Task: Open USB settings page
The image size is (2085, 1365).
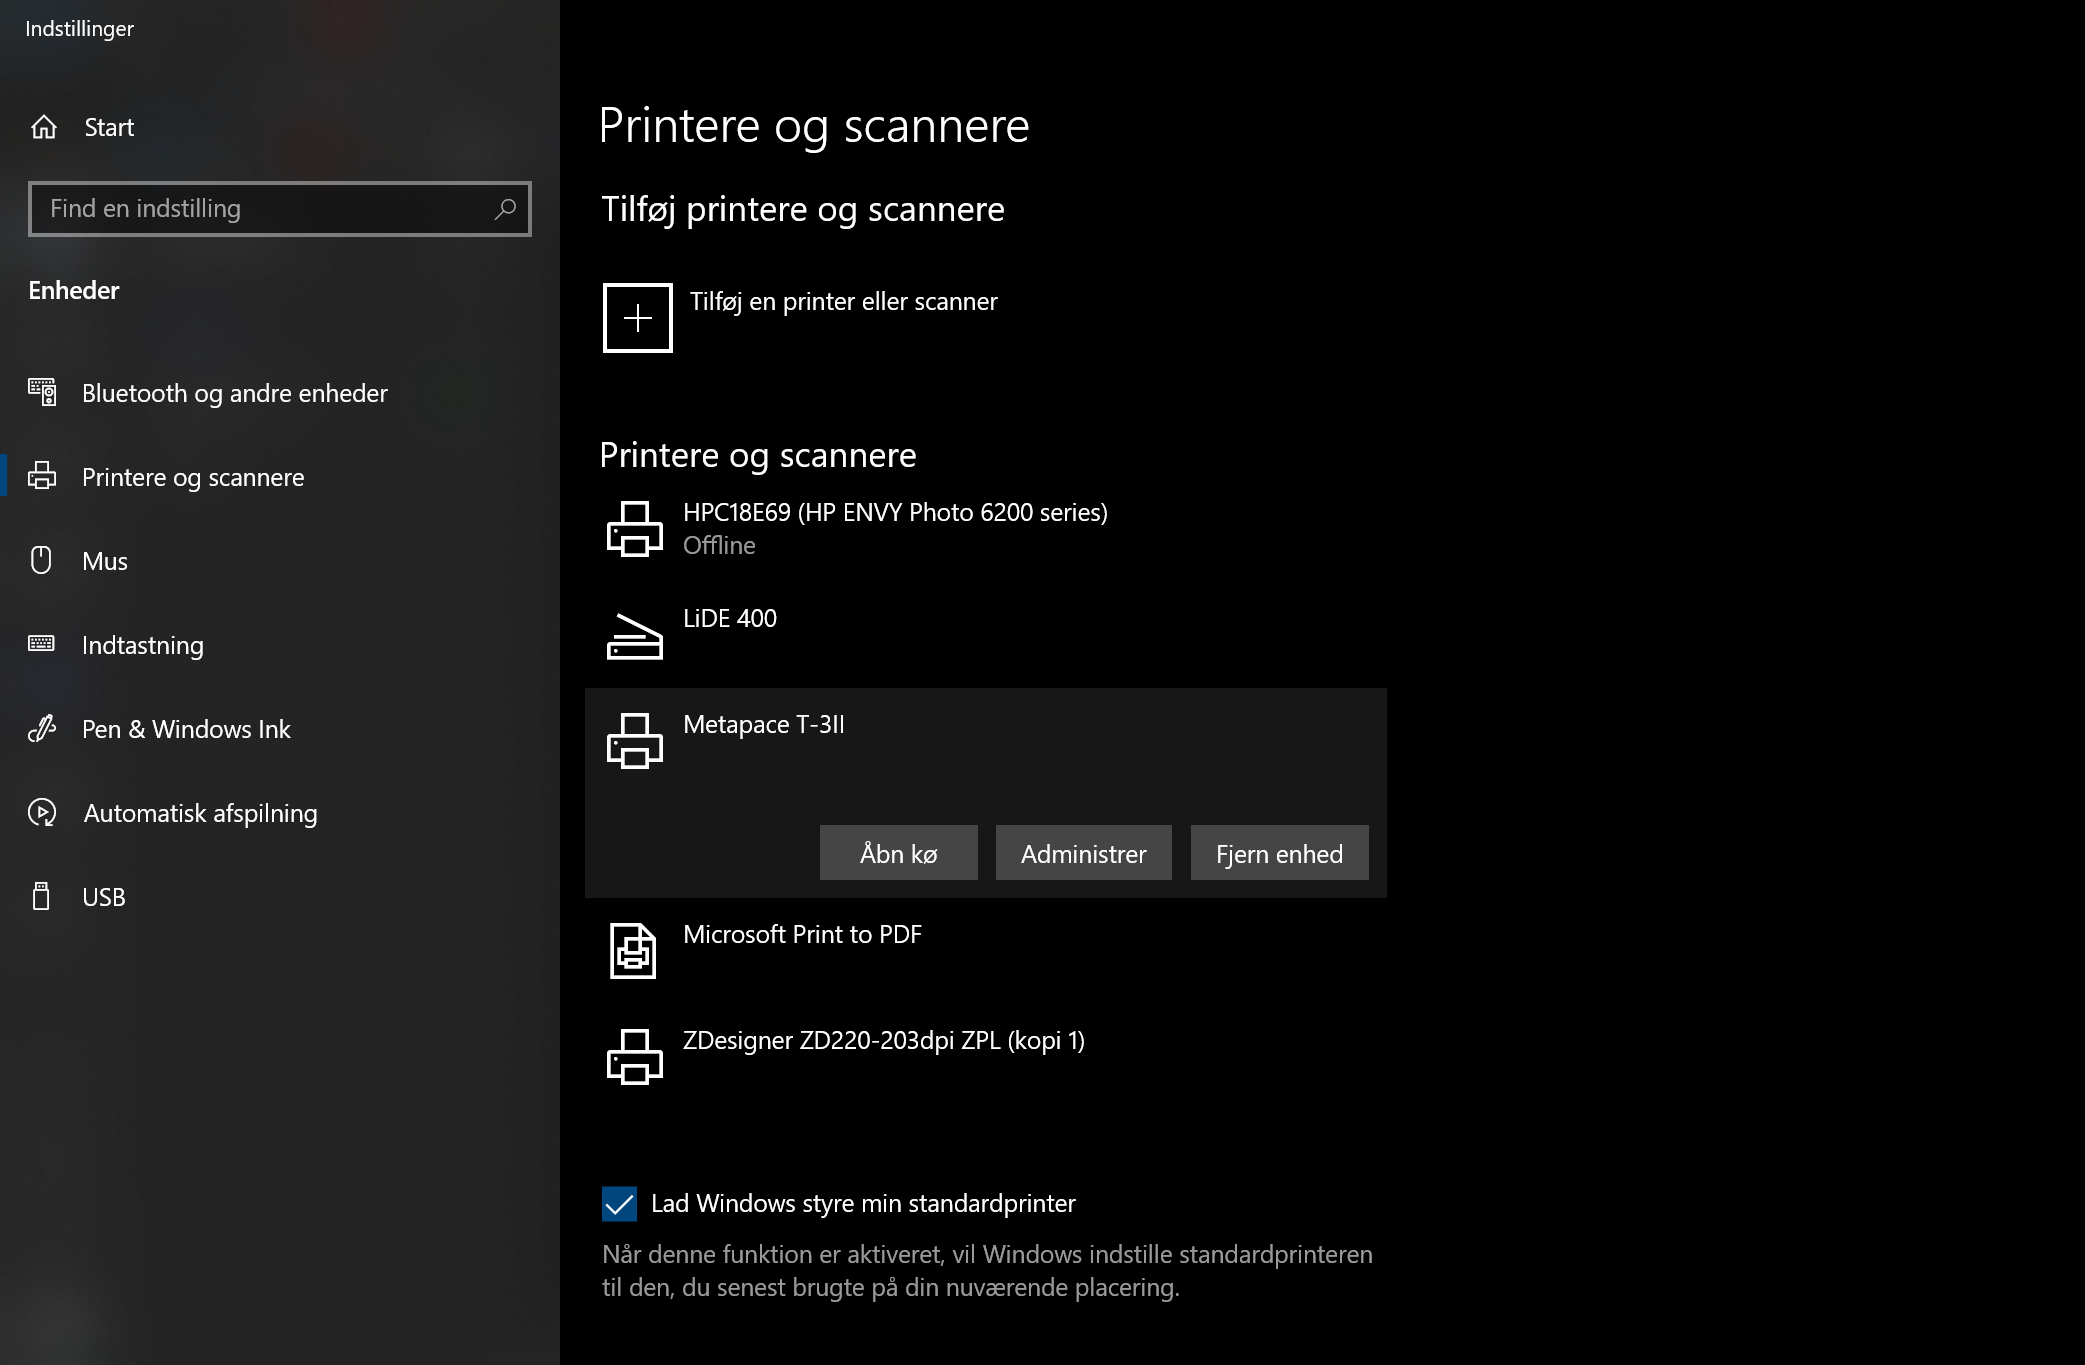Action: [x=280, y=897]
